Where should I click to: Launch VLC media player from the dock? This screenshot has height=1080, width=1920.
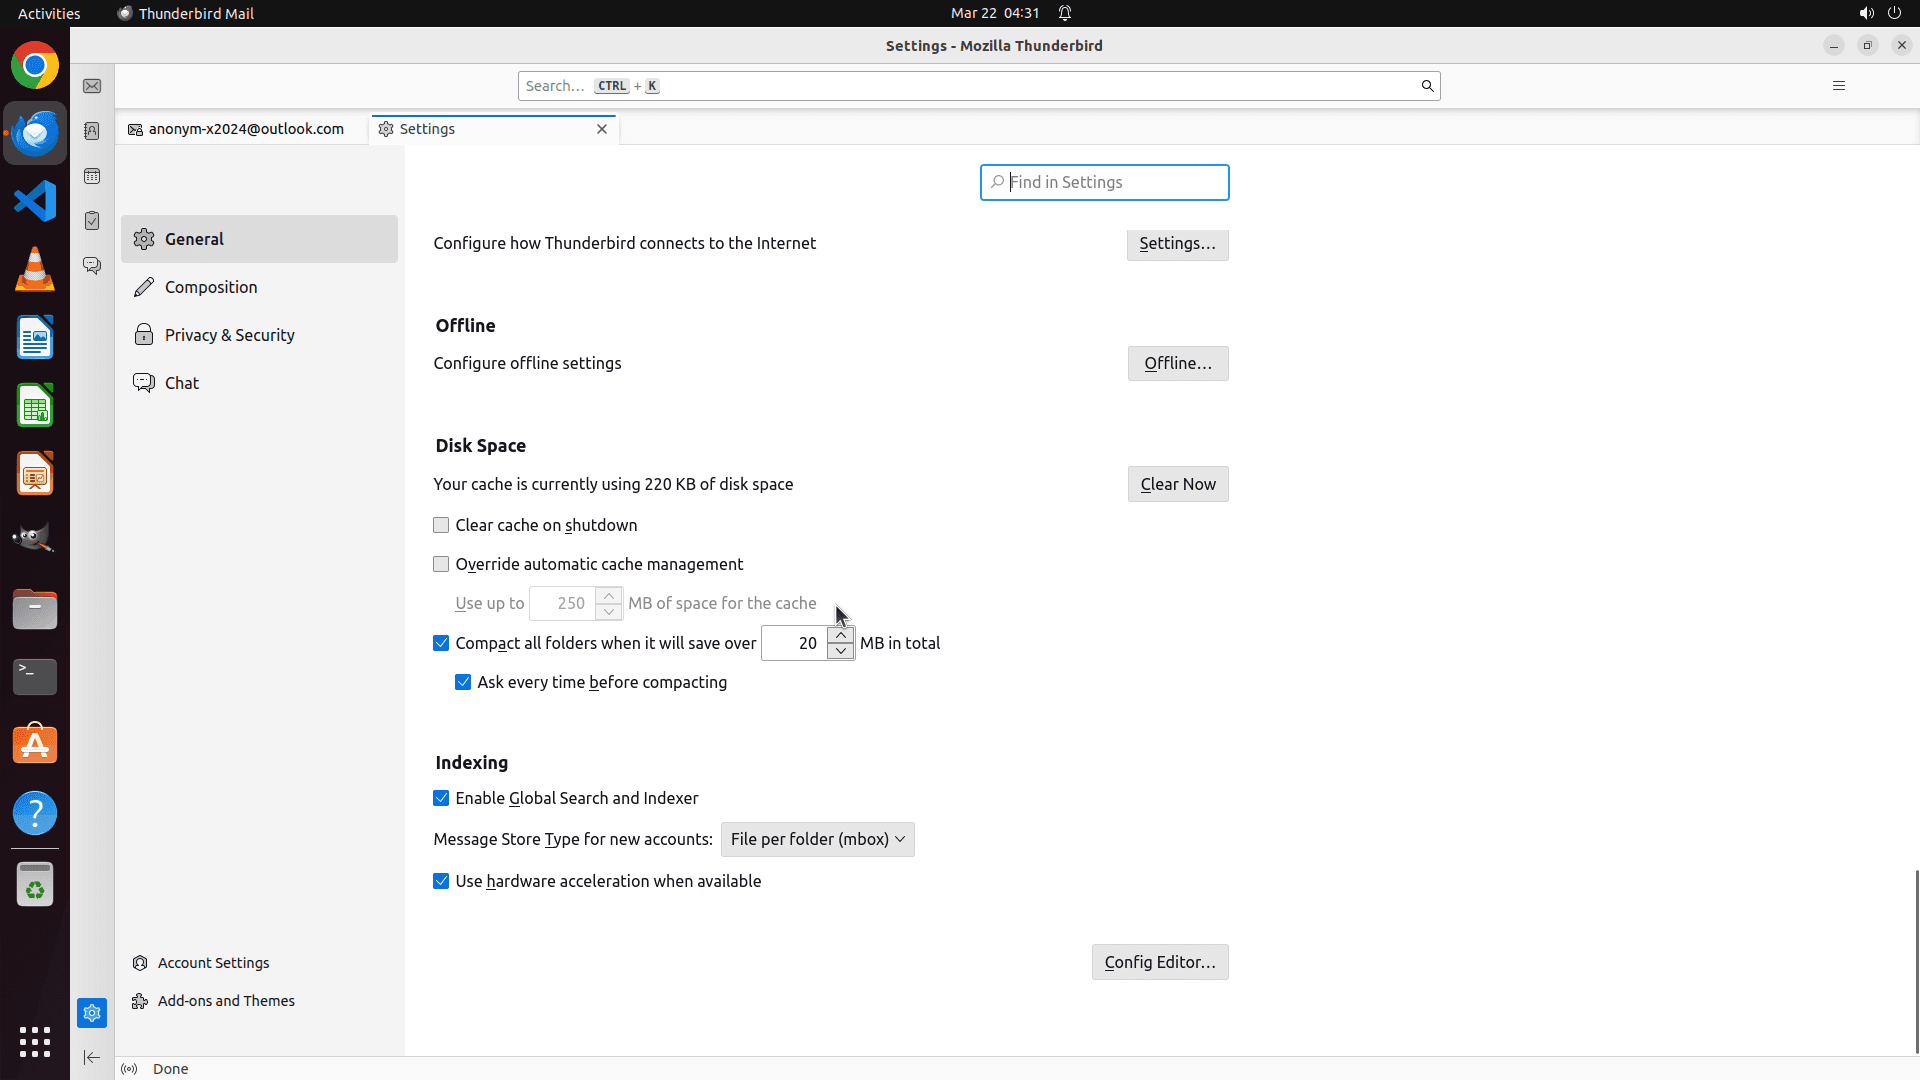[x=35, y=269]
